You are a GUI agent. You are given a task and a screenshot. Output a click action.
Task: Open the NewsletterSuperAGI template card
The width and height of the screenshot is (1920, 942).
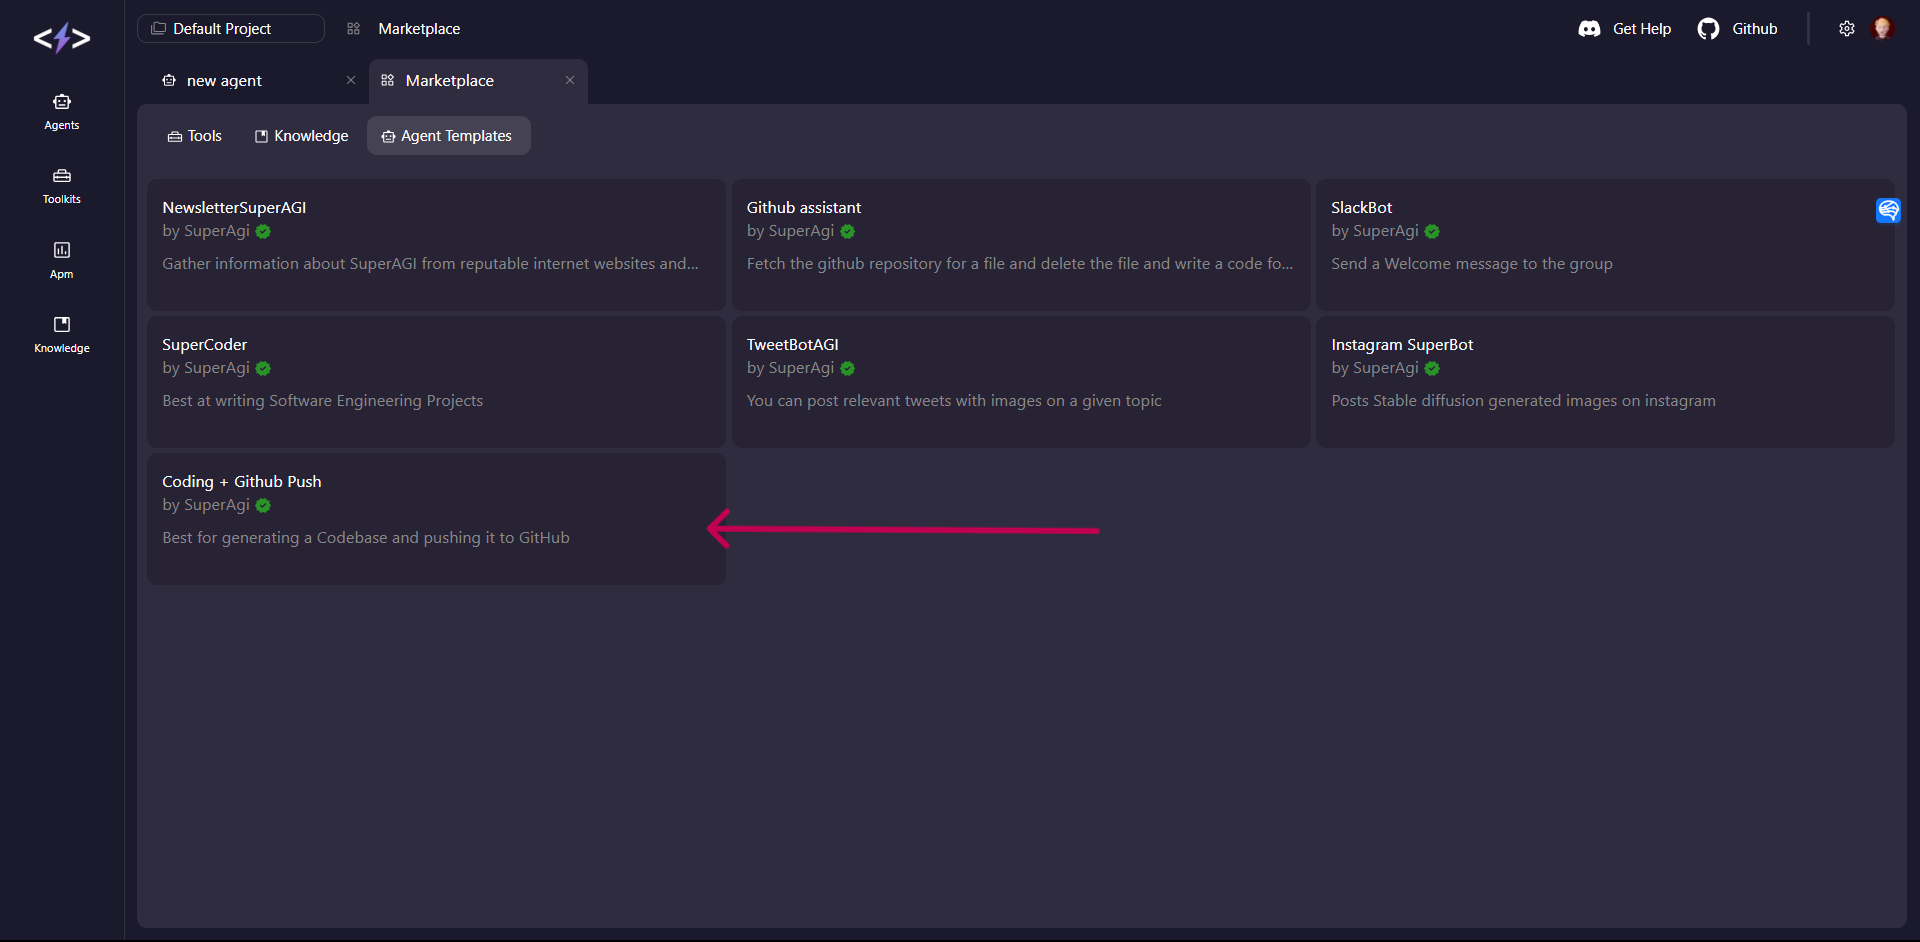(x=436, y=245)
